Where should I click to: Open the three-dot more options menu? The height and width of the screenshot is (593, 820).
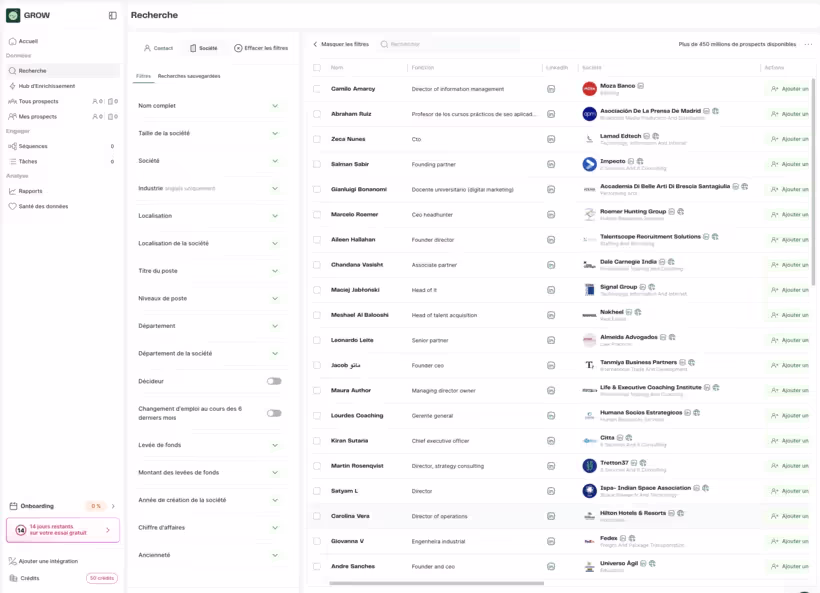click(x=808, y=44)
